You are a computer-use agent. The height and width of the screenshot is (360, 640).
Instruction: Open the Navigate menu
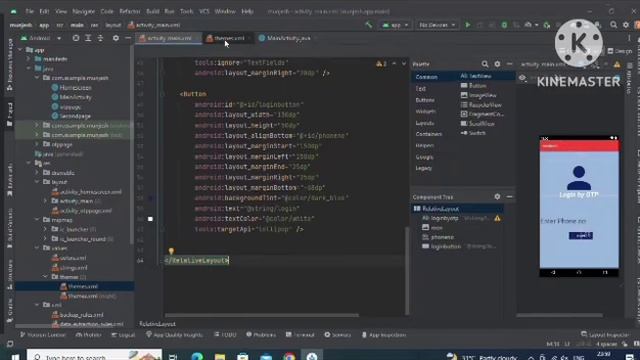pyautogui.click(x=83, y=11)
